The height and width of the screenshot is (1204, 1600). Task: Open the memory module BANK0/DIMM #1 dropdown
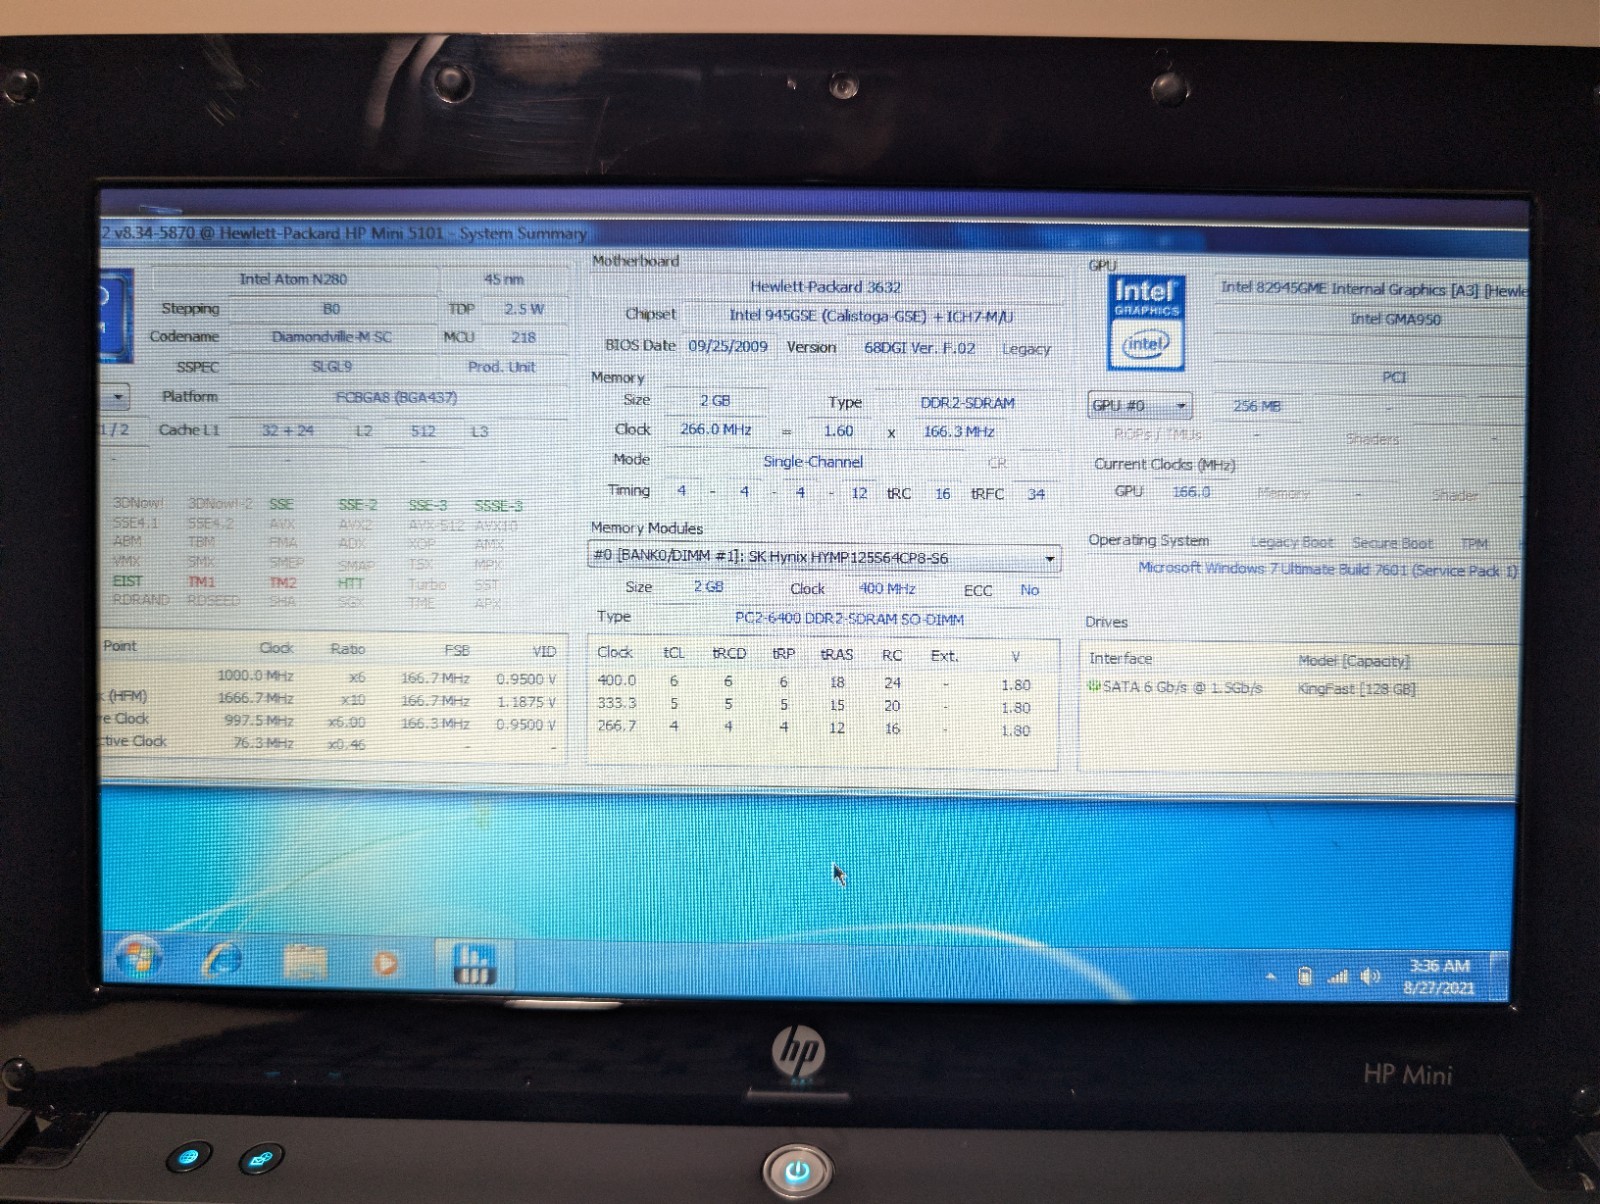pyautogui.click(x=824, y=557)
